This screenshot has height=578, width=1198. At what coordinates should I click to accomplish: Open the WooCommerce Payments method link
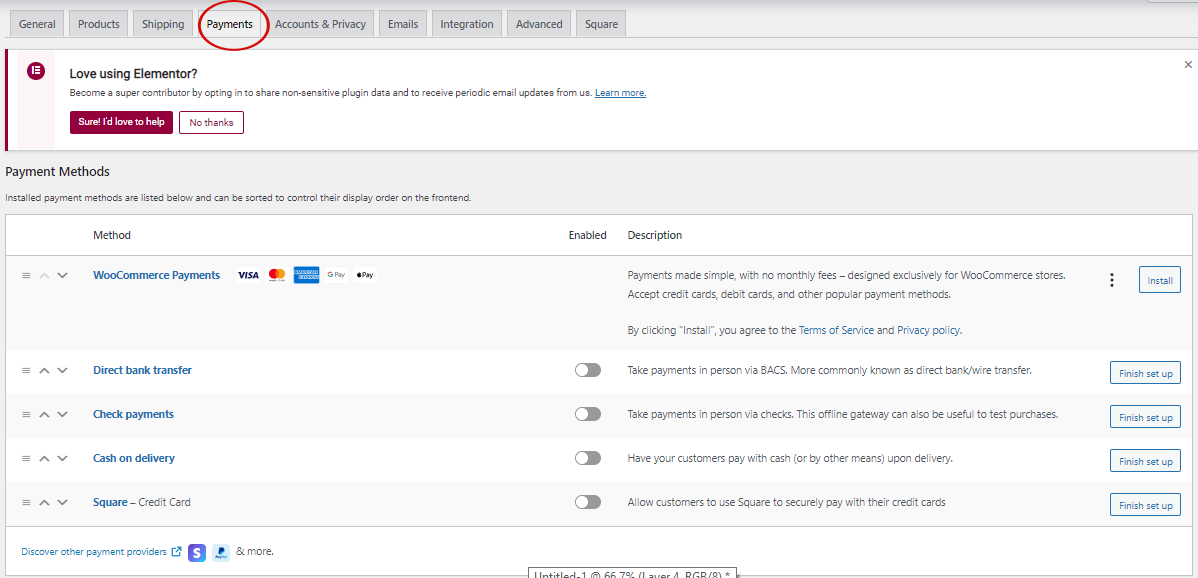[x=157, y=275]
